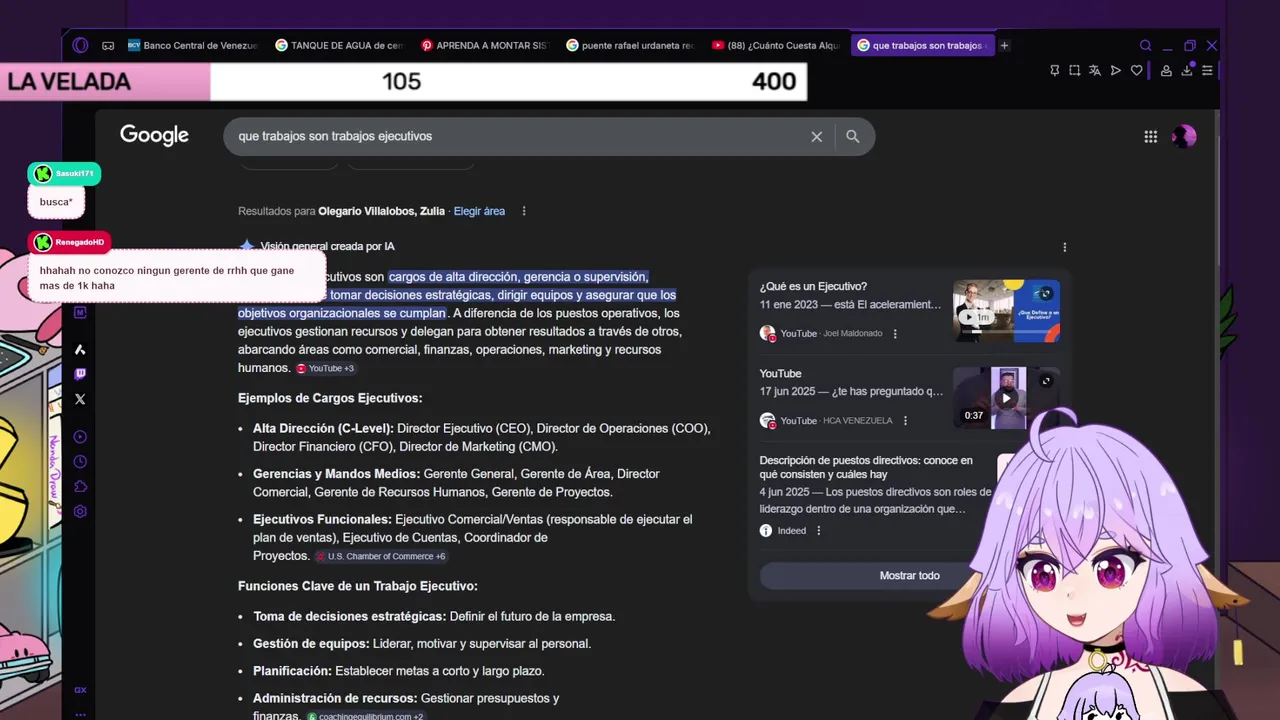This screenshot has height=720, width=1280.
Task: Bookmark page with the heart icon
Action: pyautogui.click(x=1137, y=70)
